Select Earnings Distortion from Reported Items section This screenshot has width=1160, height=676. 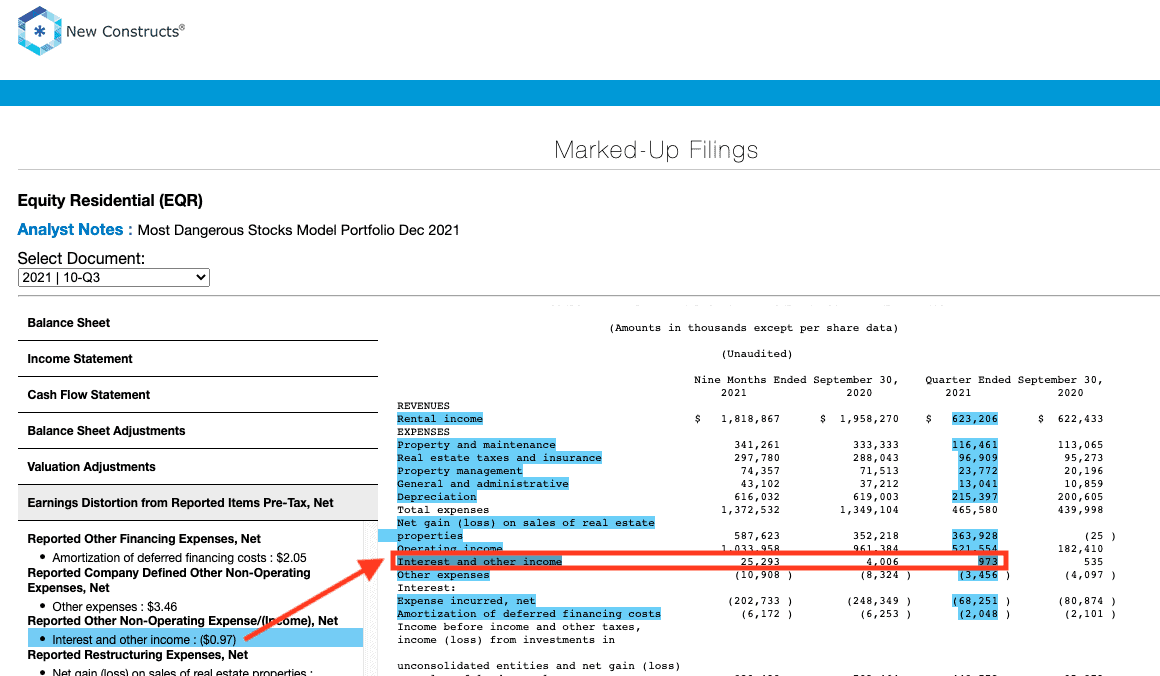point(198,503)
